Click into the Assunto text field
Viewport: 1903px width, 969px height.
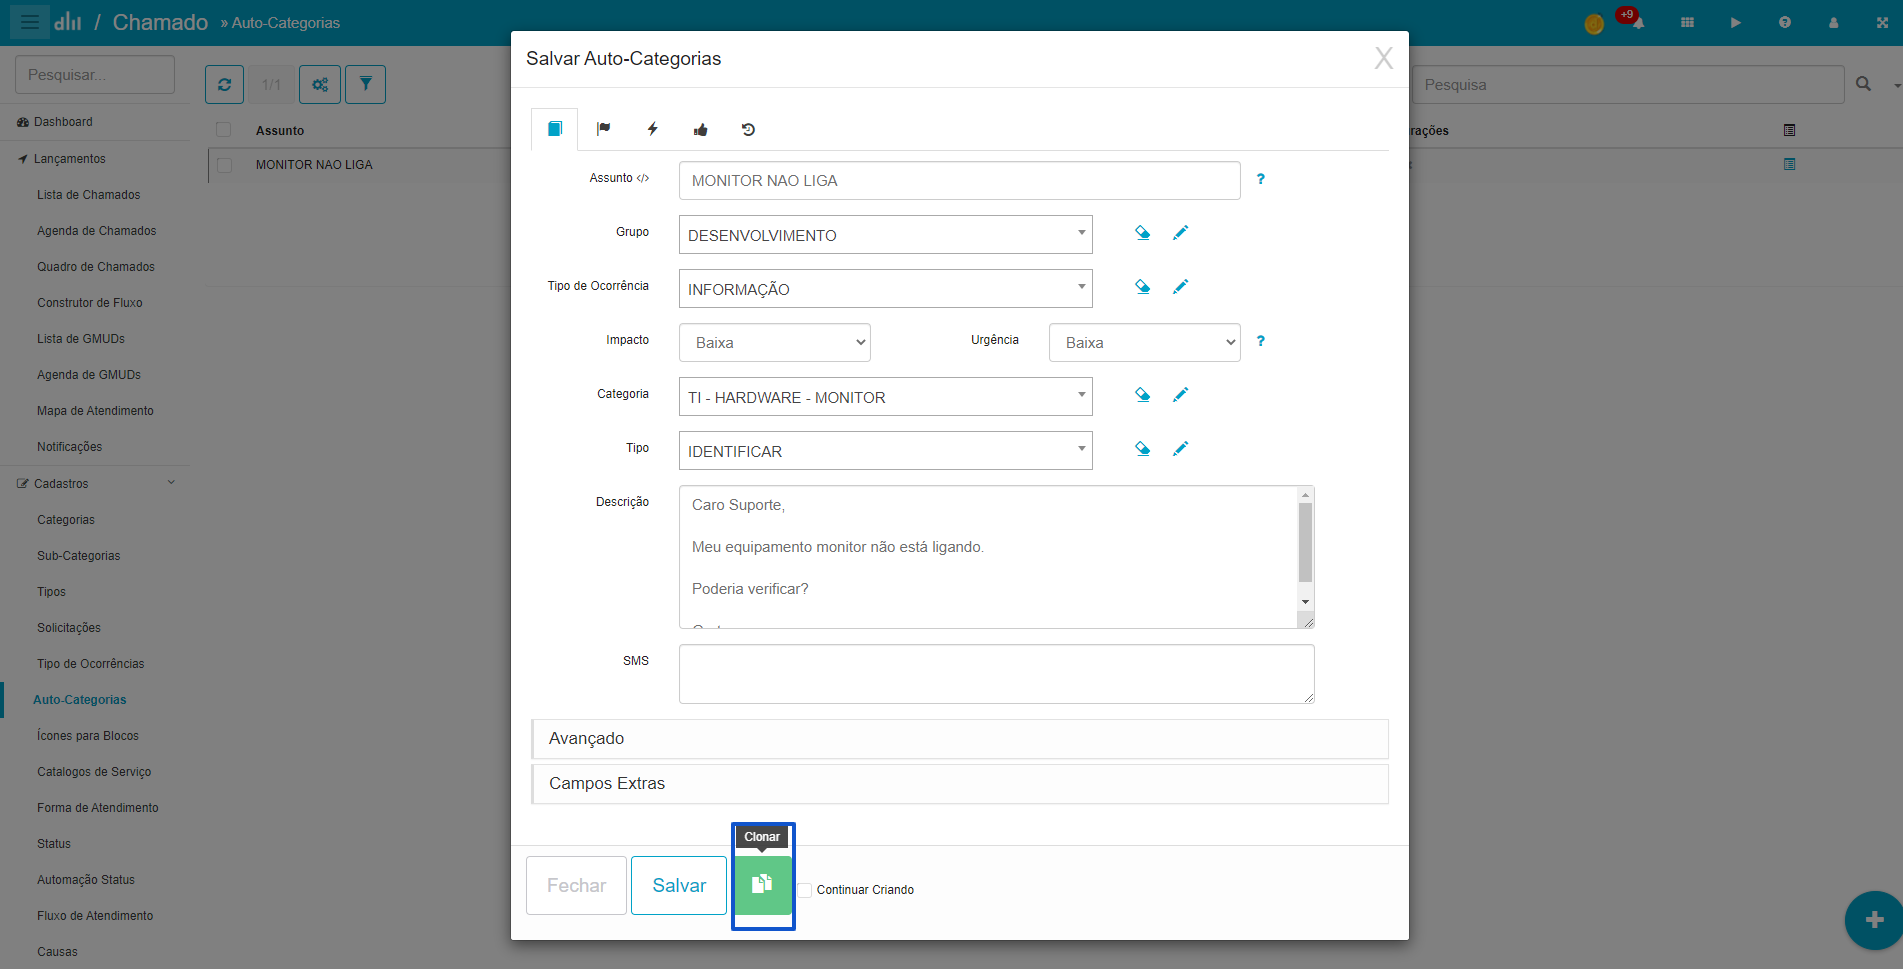(x=960, y=181)
